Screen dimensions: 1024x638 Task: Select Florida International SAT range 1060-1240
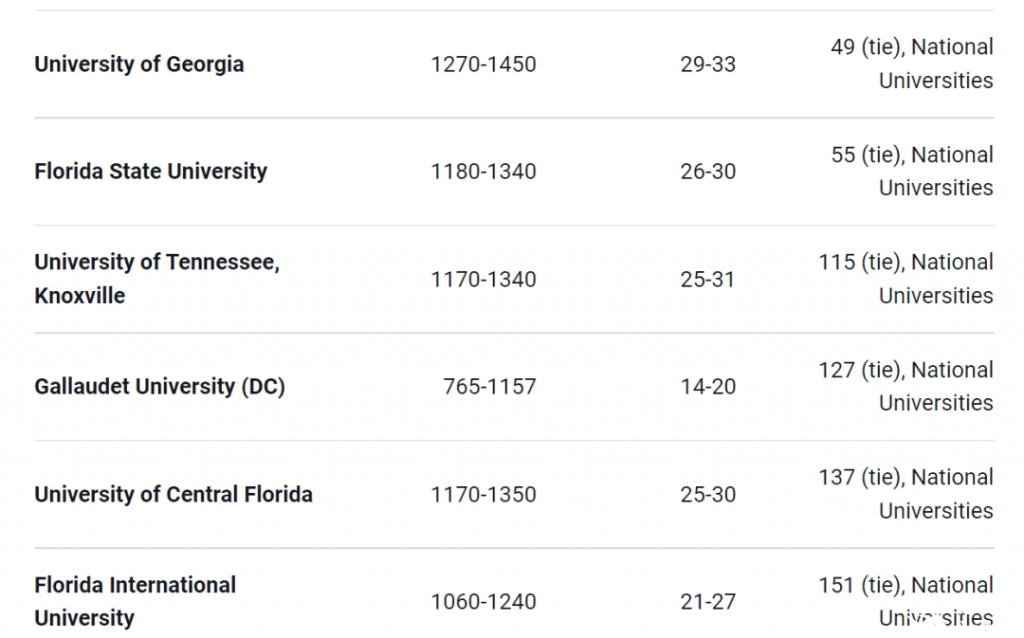coord(483,601)
